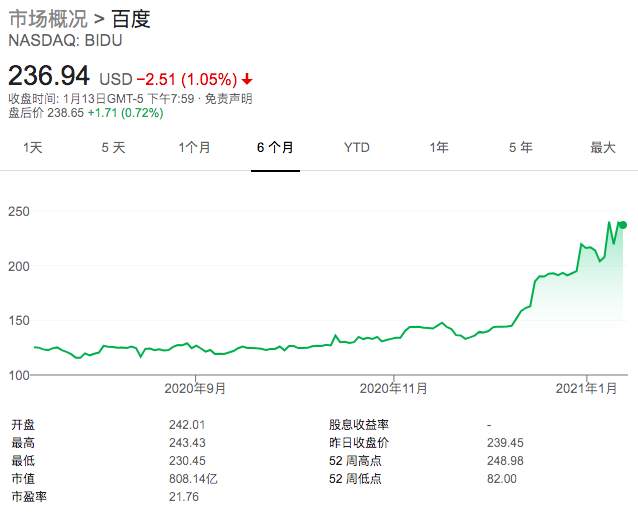
Task: Click the 开盘 label
Action: click(x=23, y=425)
